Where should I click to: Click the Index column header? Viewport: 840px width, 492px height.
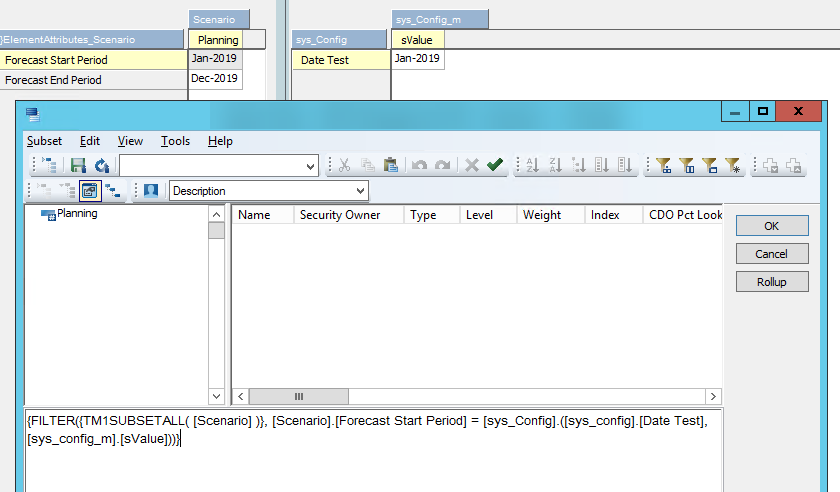pyautogui.click(x=614, y=215)
